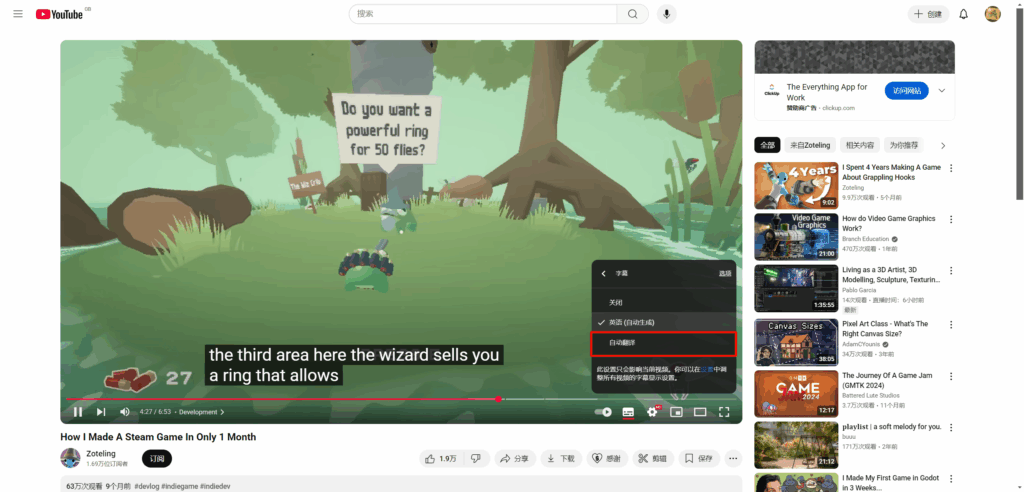Open more actions ellipsis below video

tap(733, 459)
